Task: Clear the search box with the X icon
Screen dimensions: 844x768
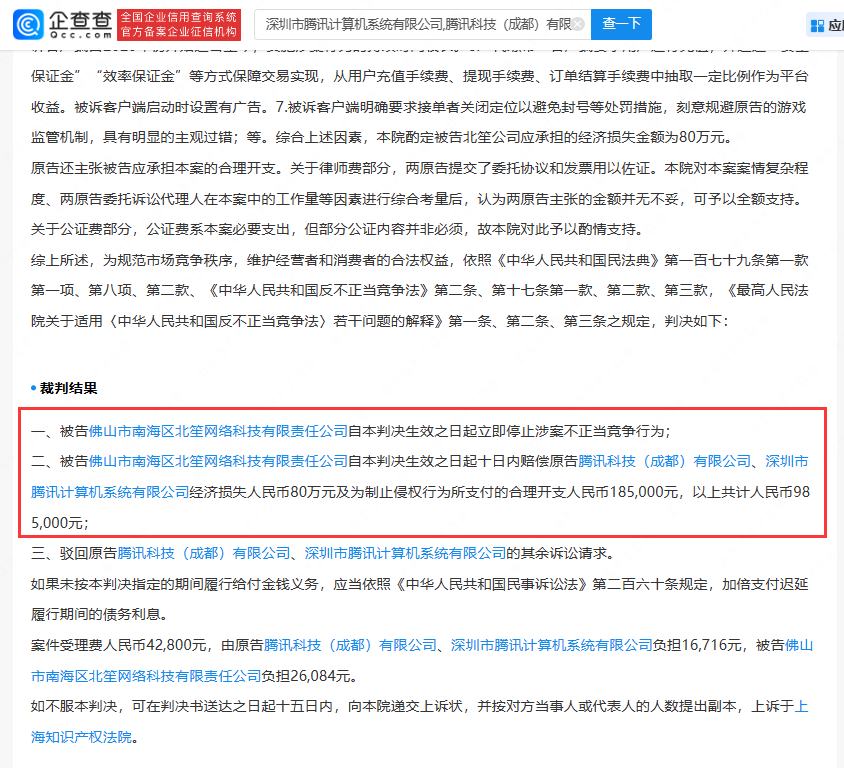Action: click(577, 24)
